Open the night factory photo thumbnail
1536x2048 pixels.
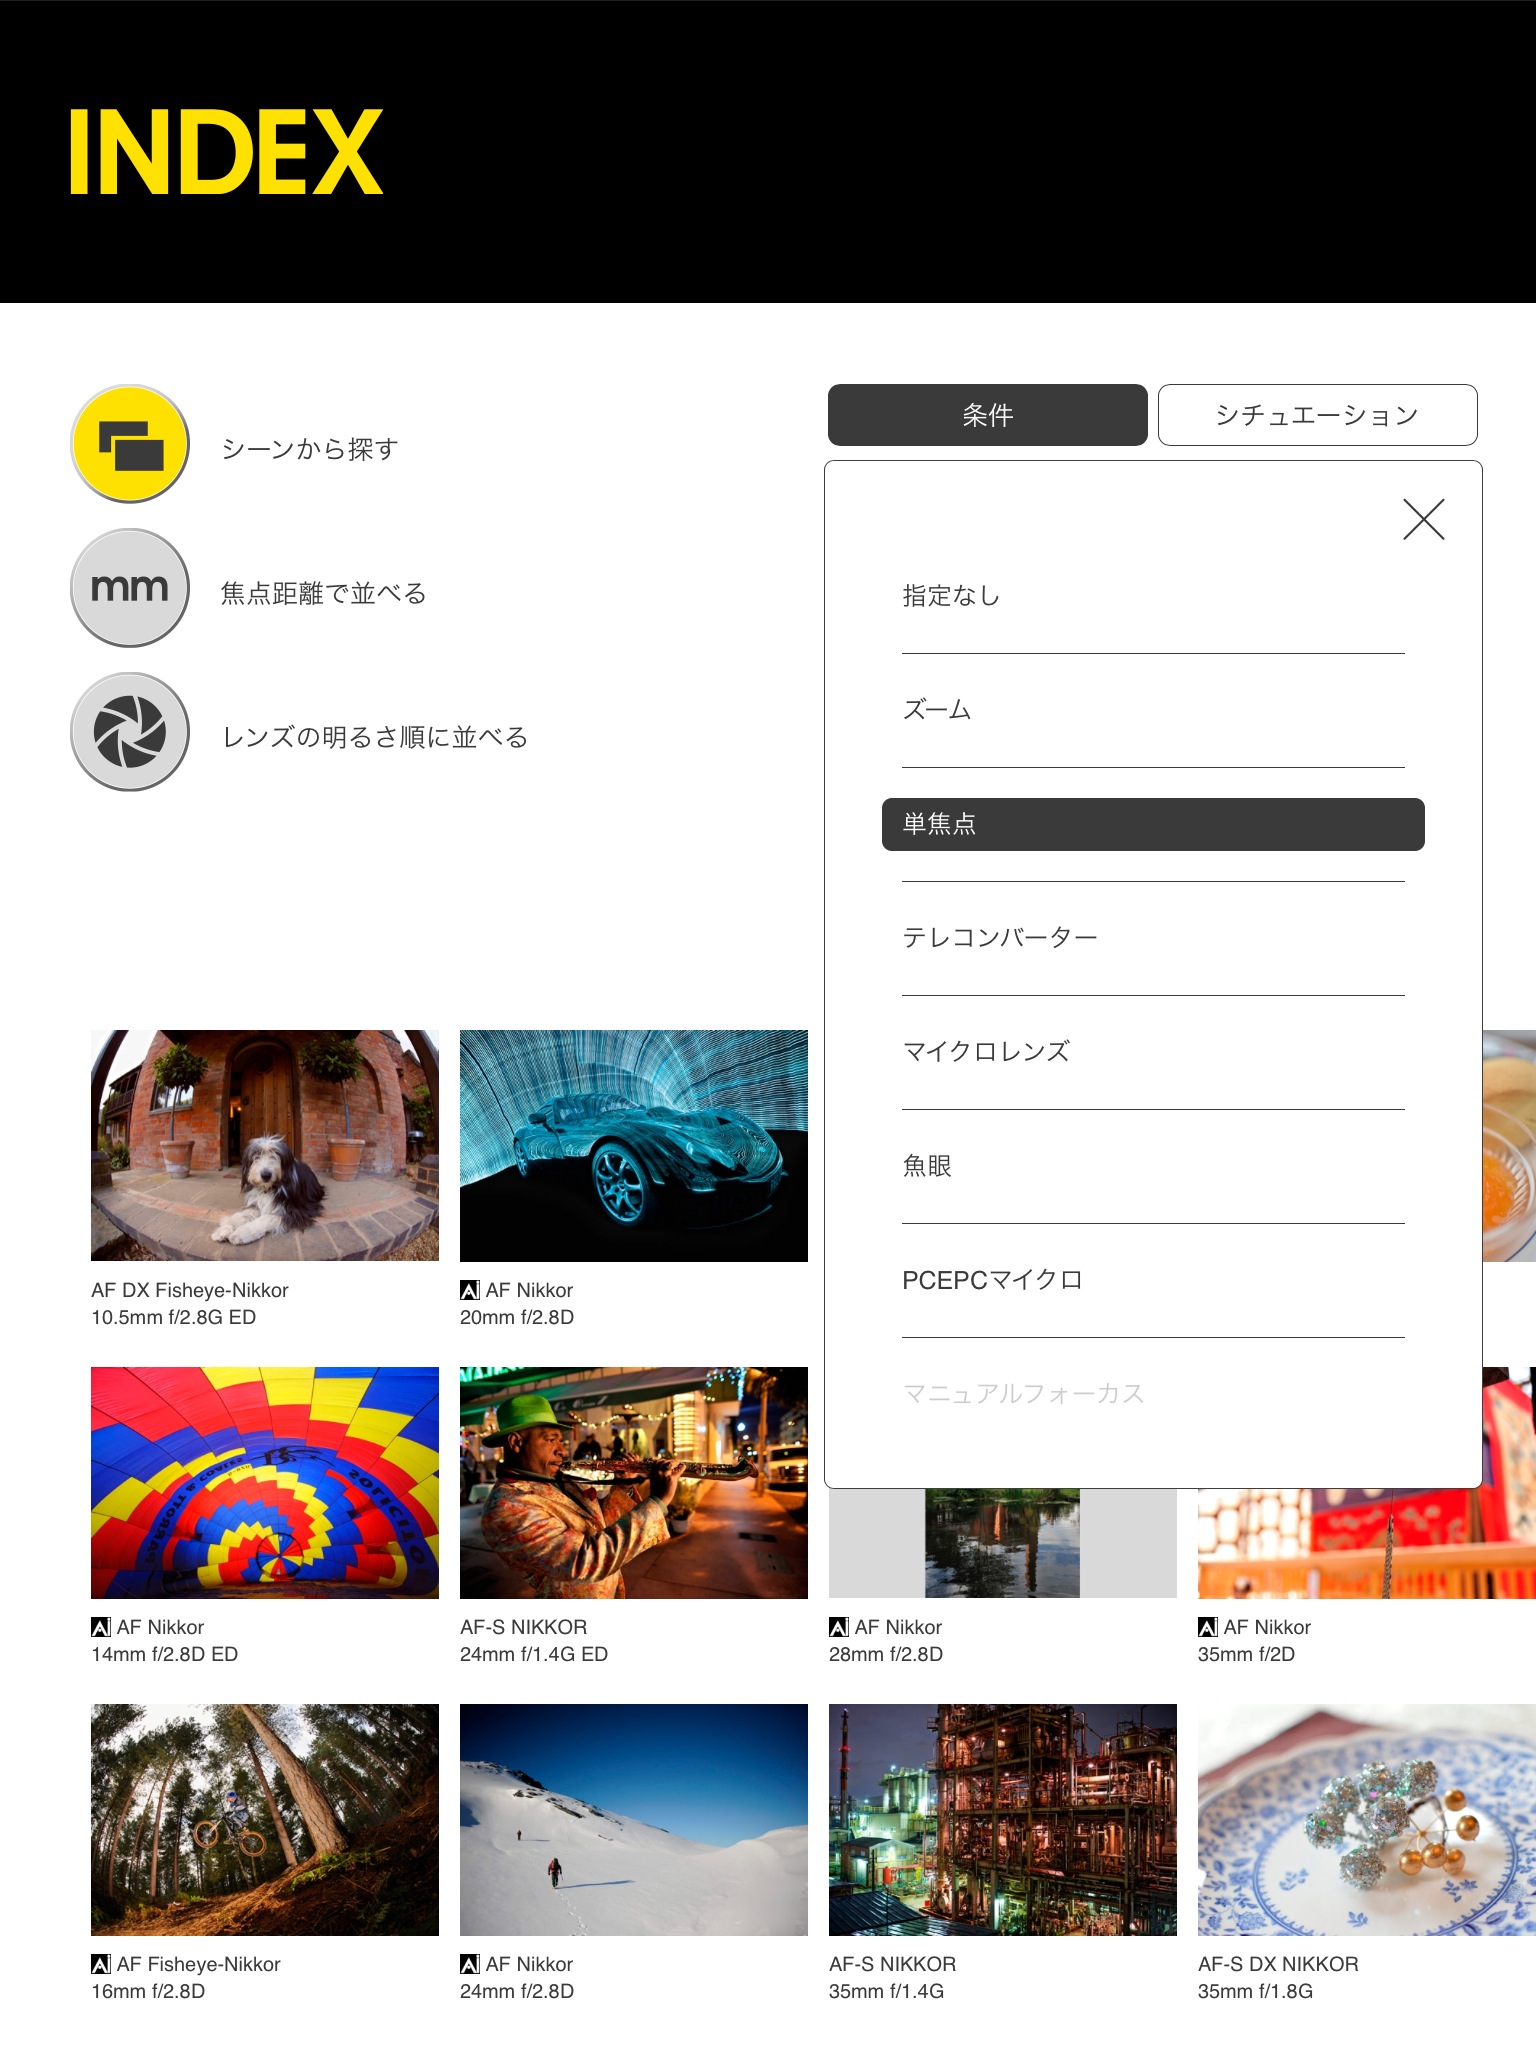click(1002, 1819)
